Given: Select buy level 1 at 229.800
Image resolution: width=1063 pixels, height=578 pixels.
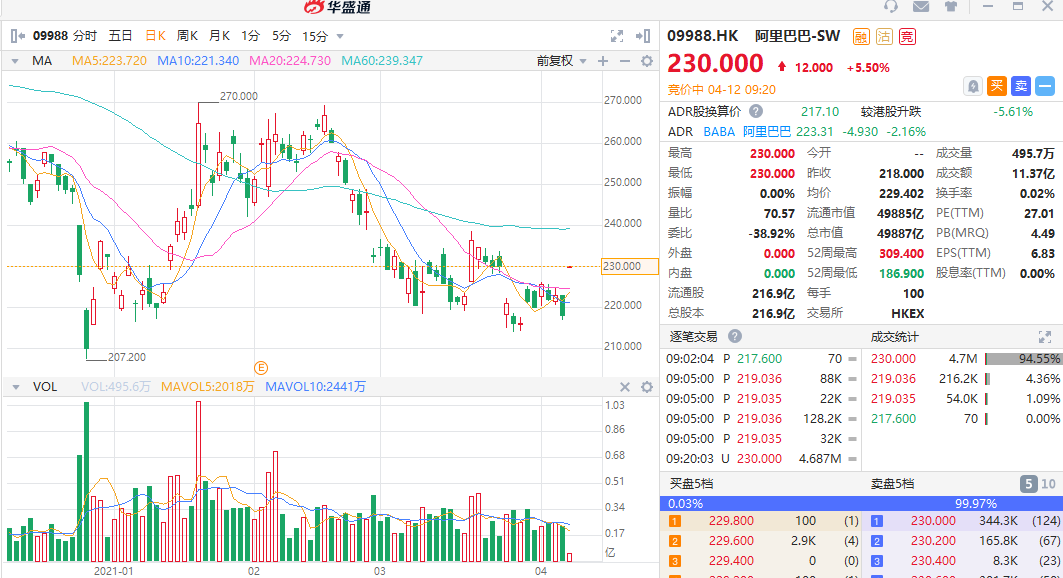Looking at the screenshot, I should click(763, 521).
